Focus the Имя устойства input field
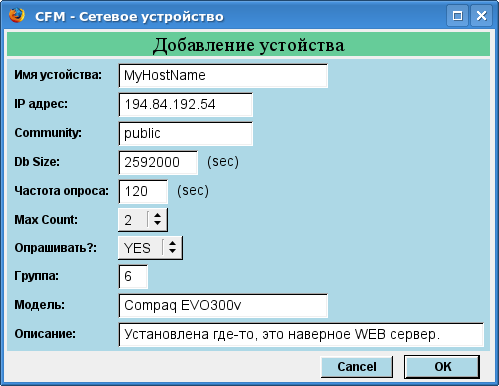This screenshot has width=499, height=386. [x=223, y=76]
